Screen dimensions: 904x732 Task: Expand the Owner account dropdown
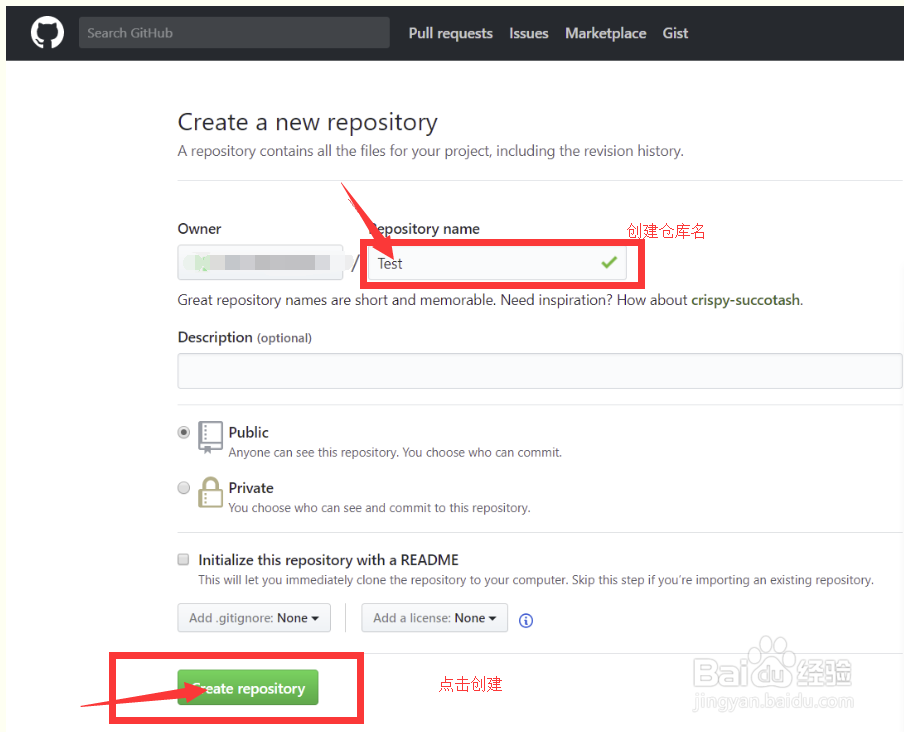pos(261,263)
